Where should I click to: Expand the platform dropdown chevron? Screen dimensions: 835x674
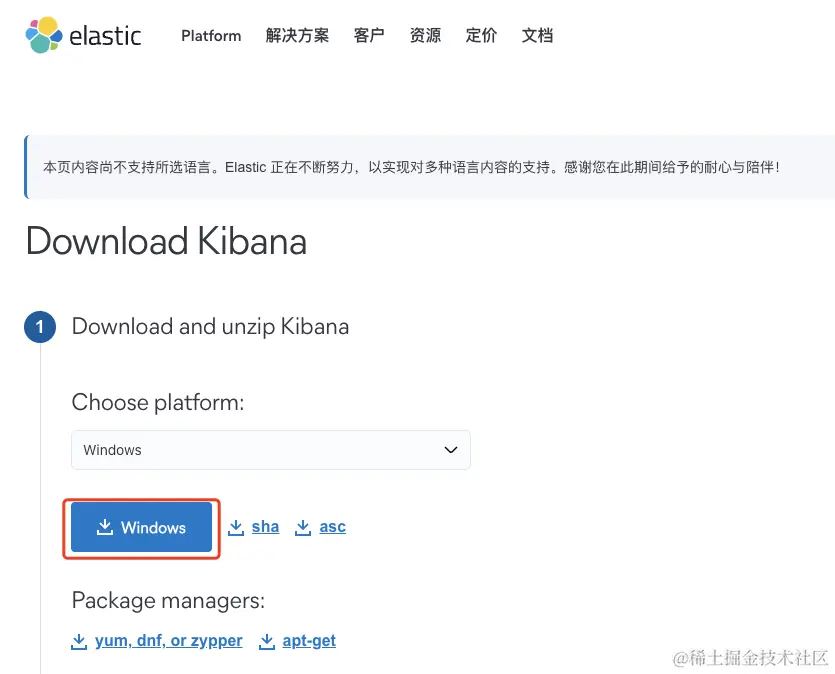click(450, 450)
